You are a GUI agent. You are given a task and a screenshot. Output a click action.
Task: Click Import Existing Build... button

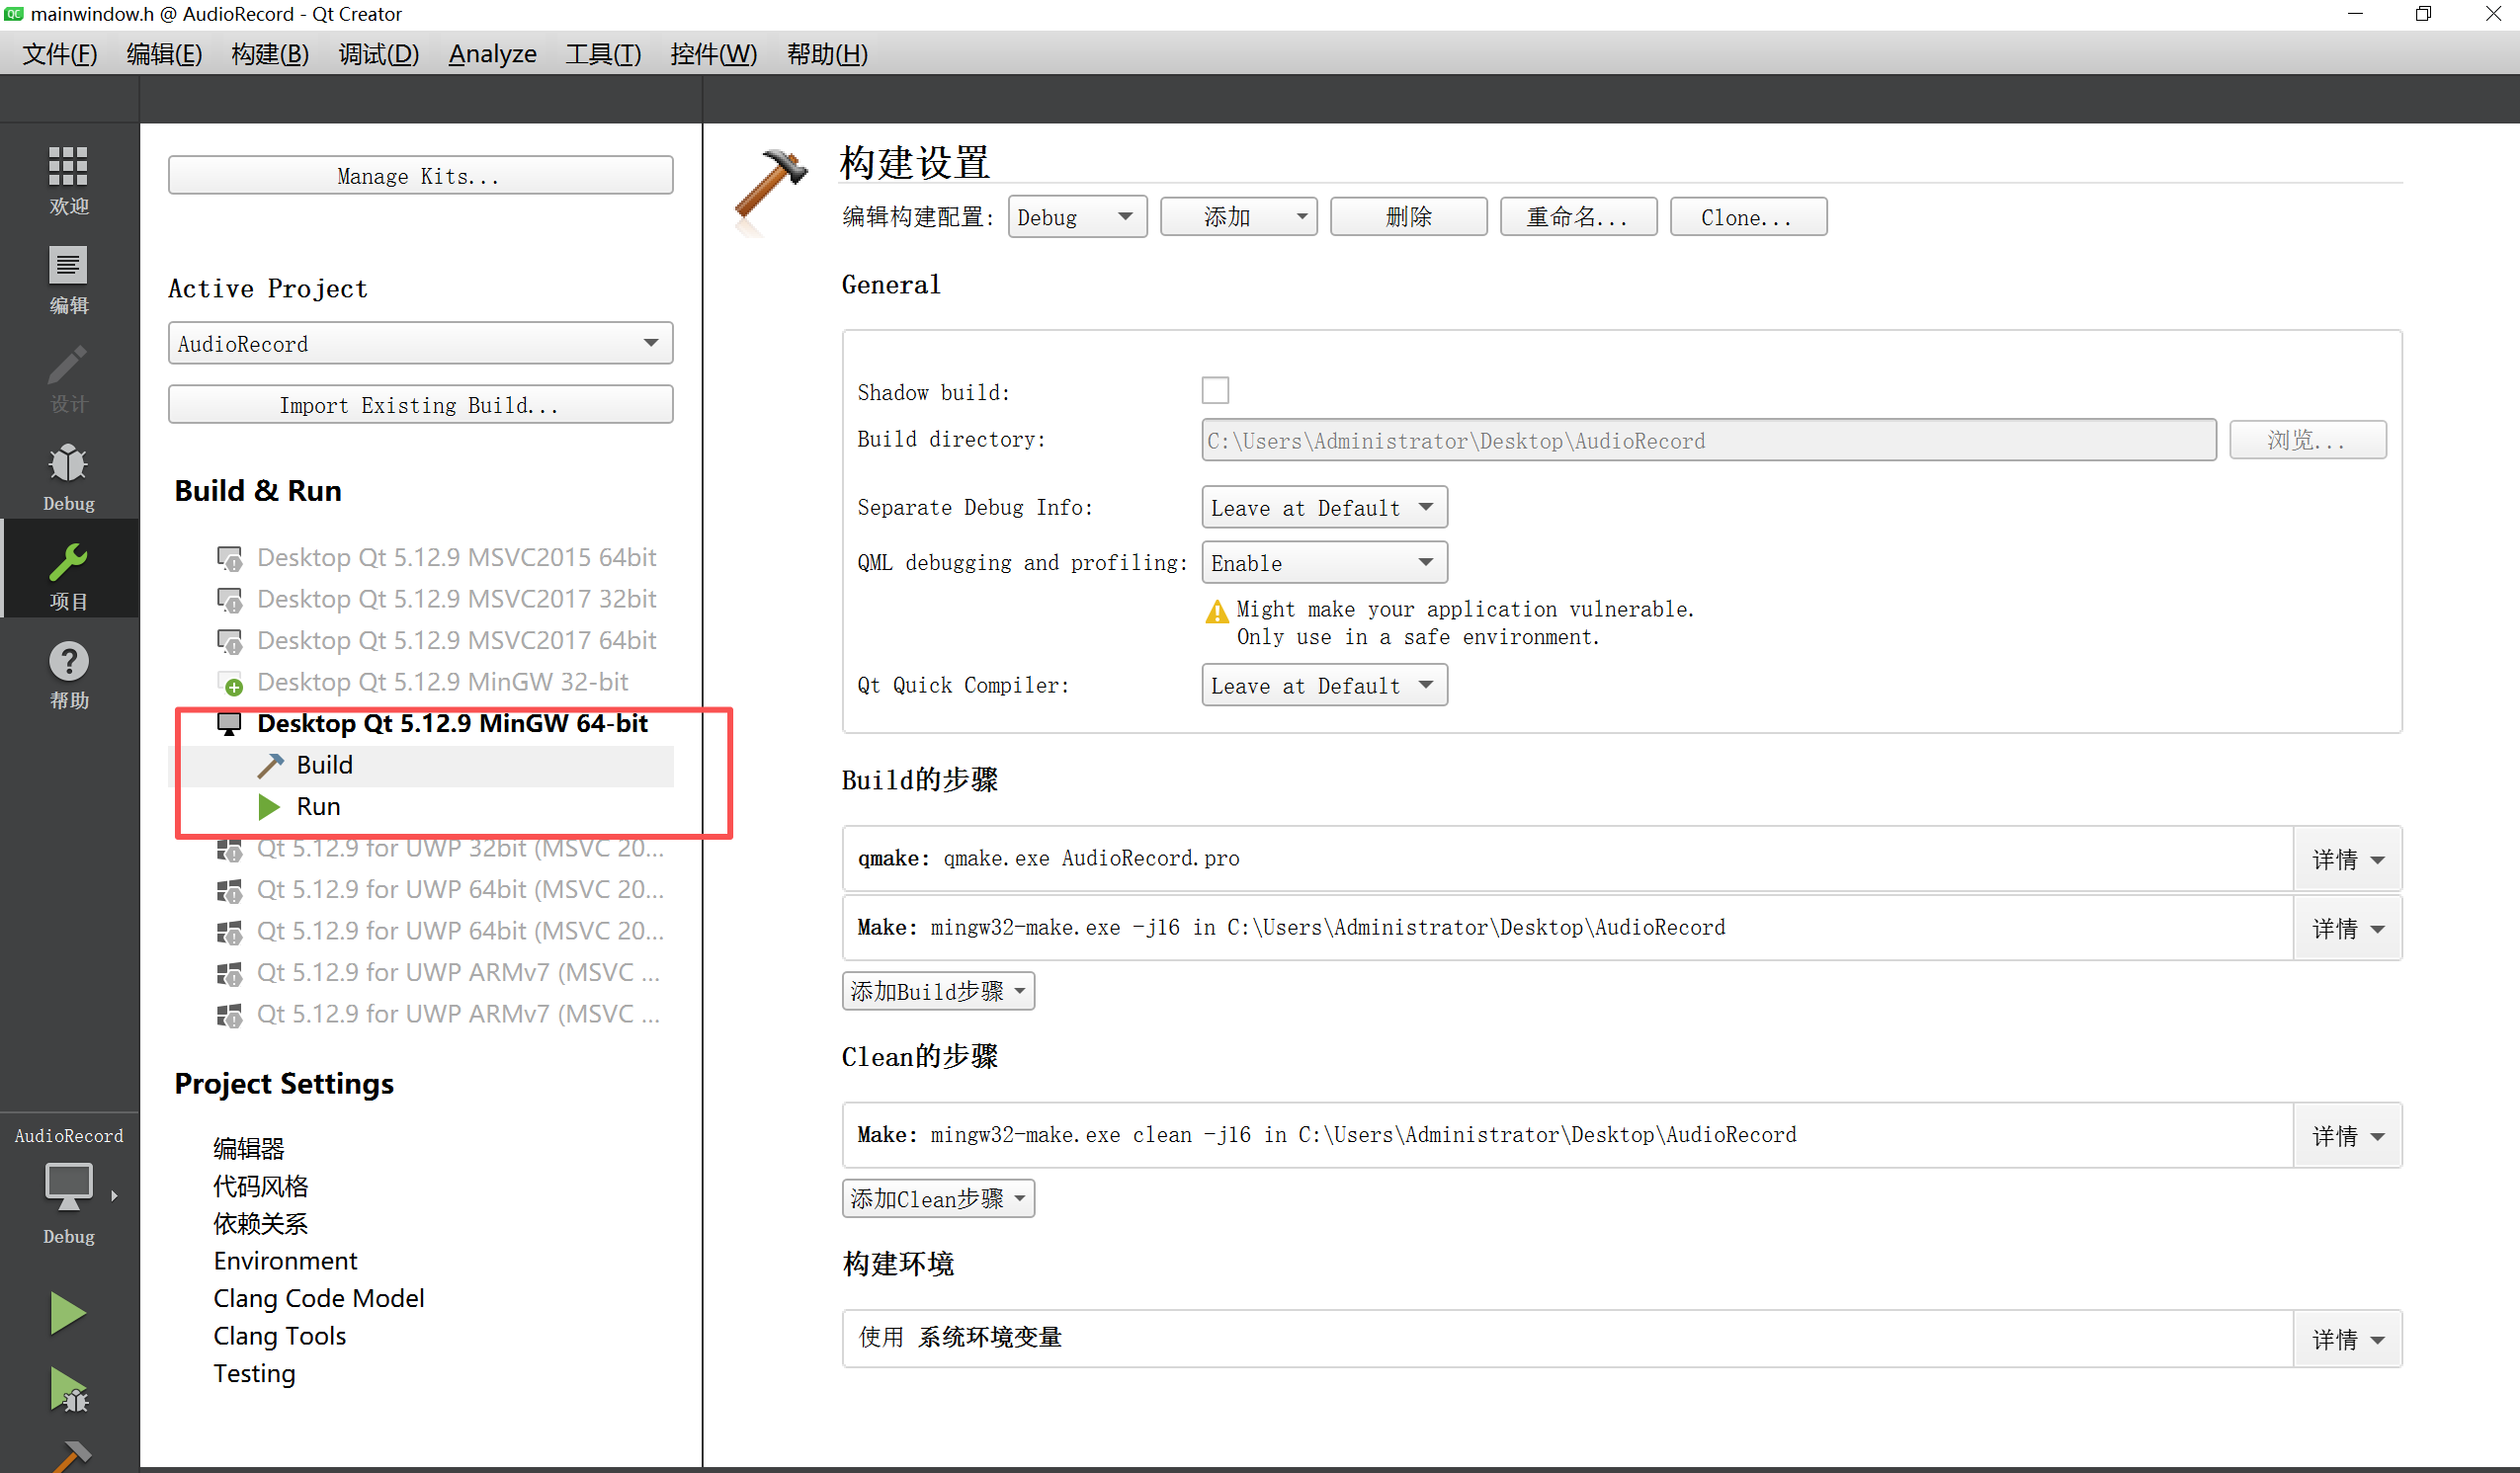point(420,405)
